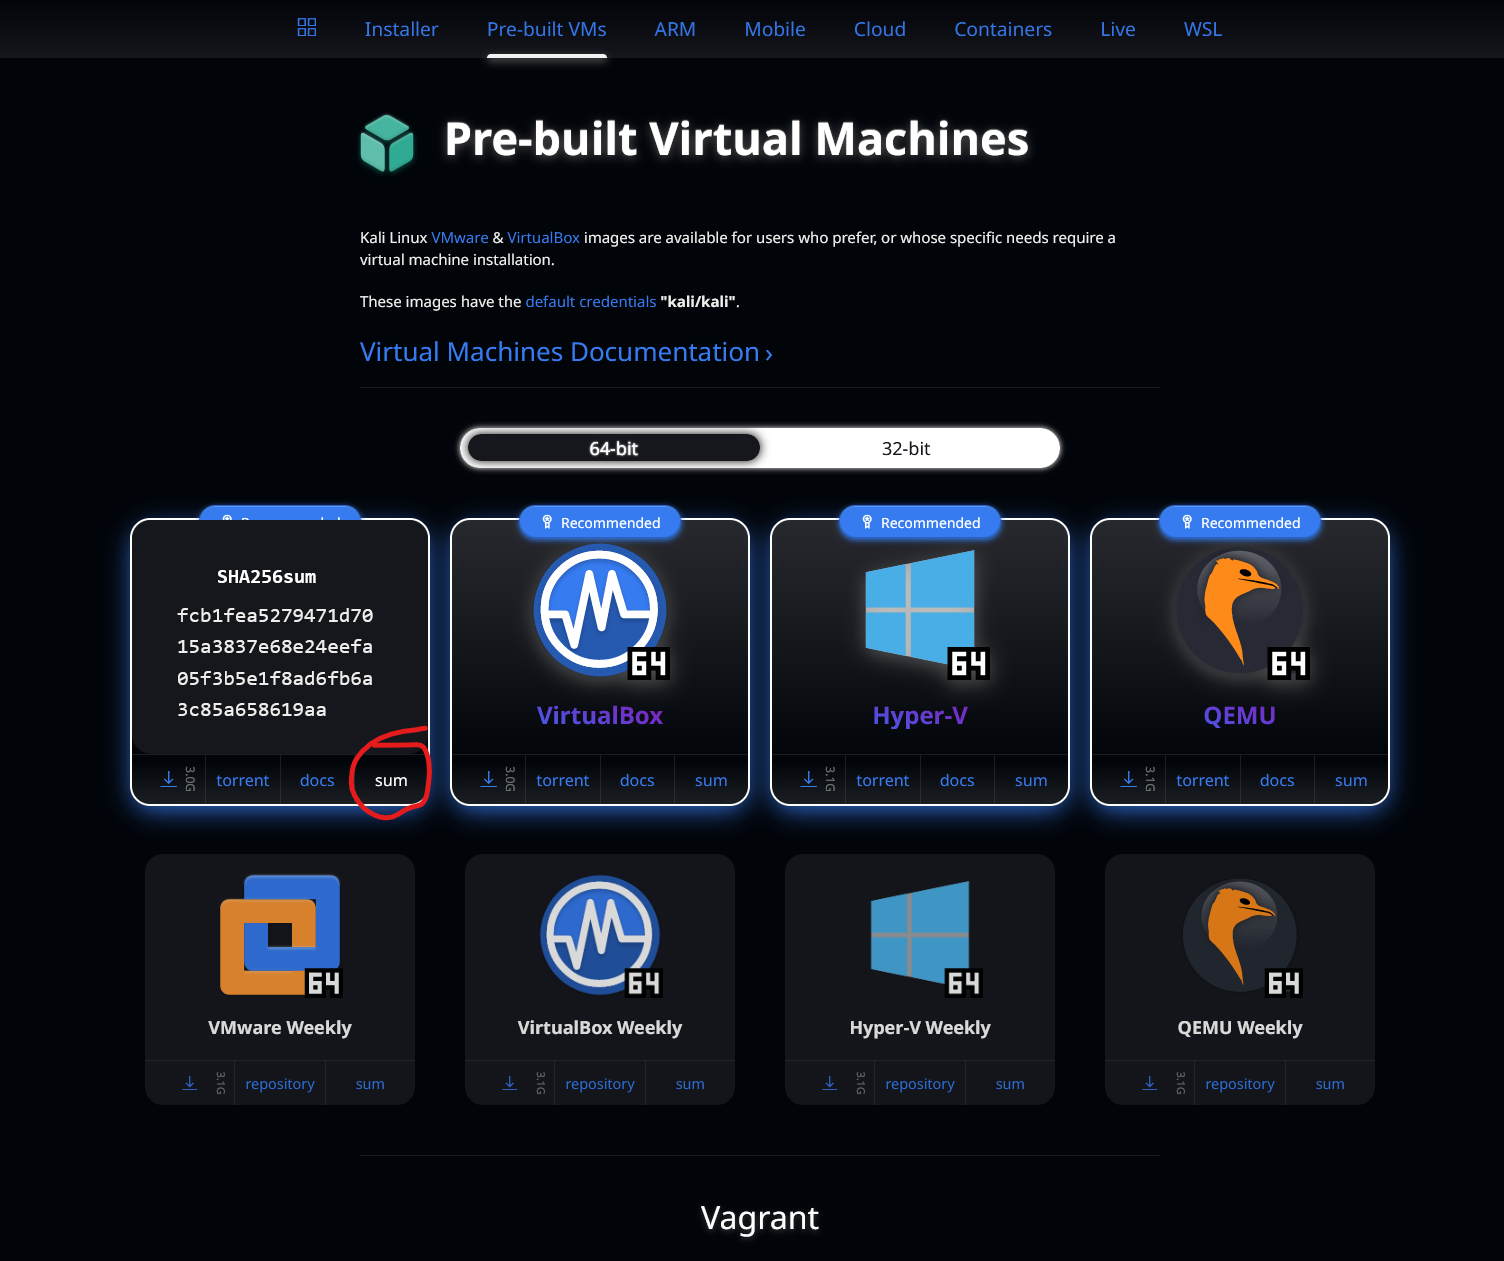The height and width of the screenshot is (1261, 1504).
Task: Click the Recommended badge on VirtualBox card
Action: pyautogui.click(x=600, y=522)
